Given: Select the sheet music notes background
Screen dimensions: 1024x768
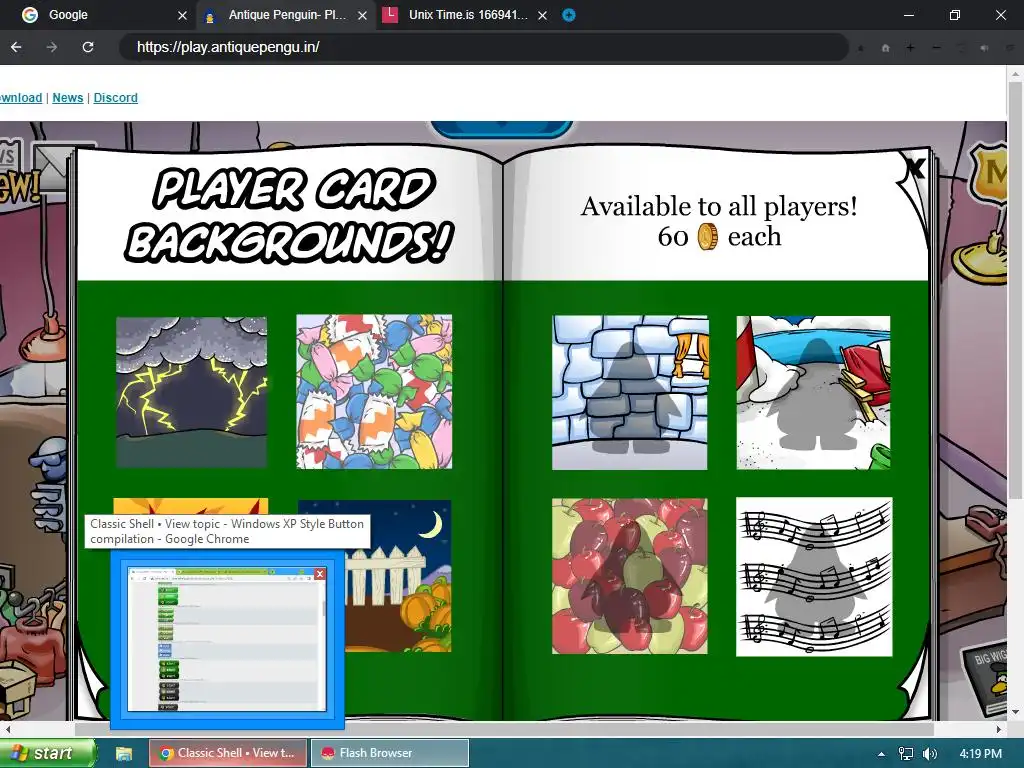Looking at the screenshot, I should point(814,577).
